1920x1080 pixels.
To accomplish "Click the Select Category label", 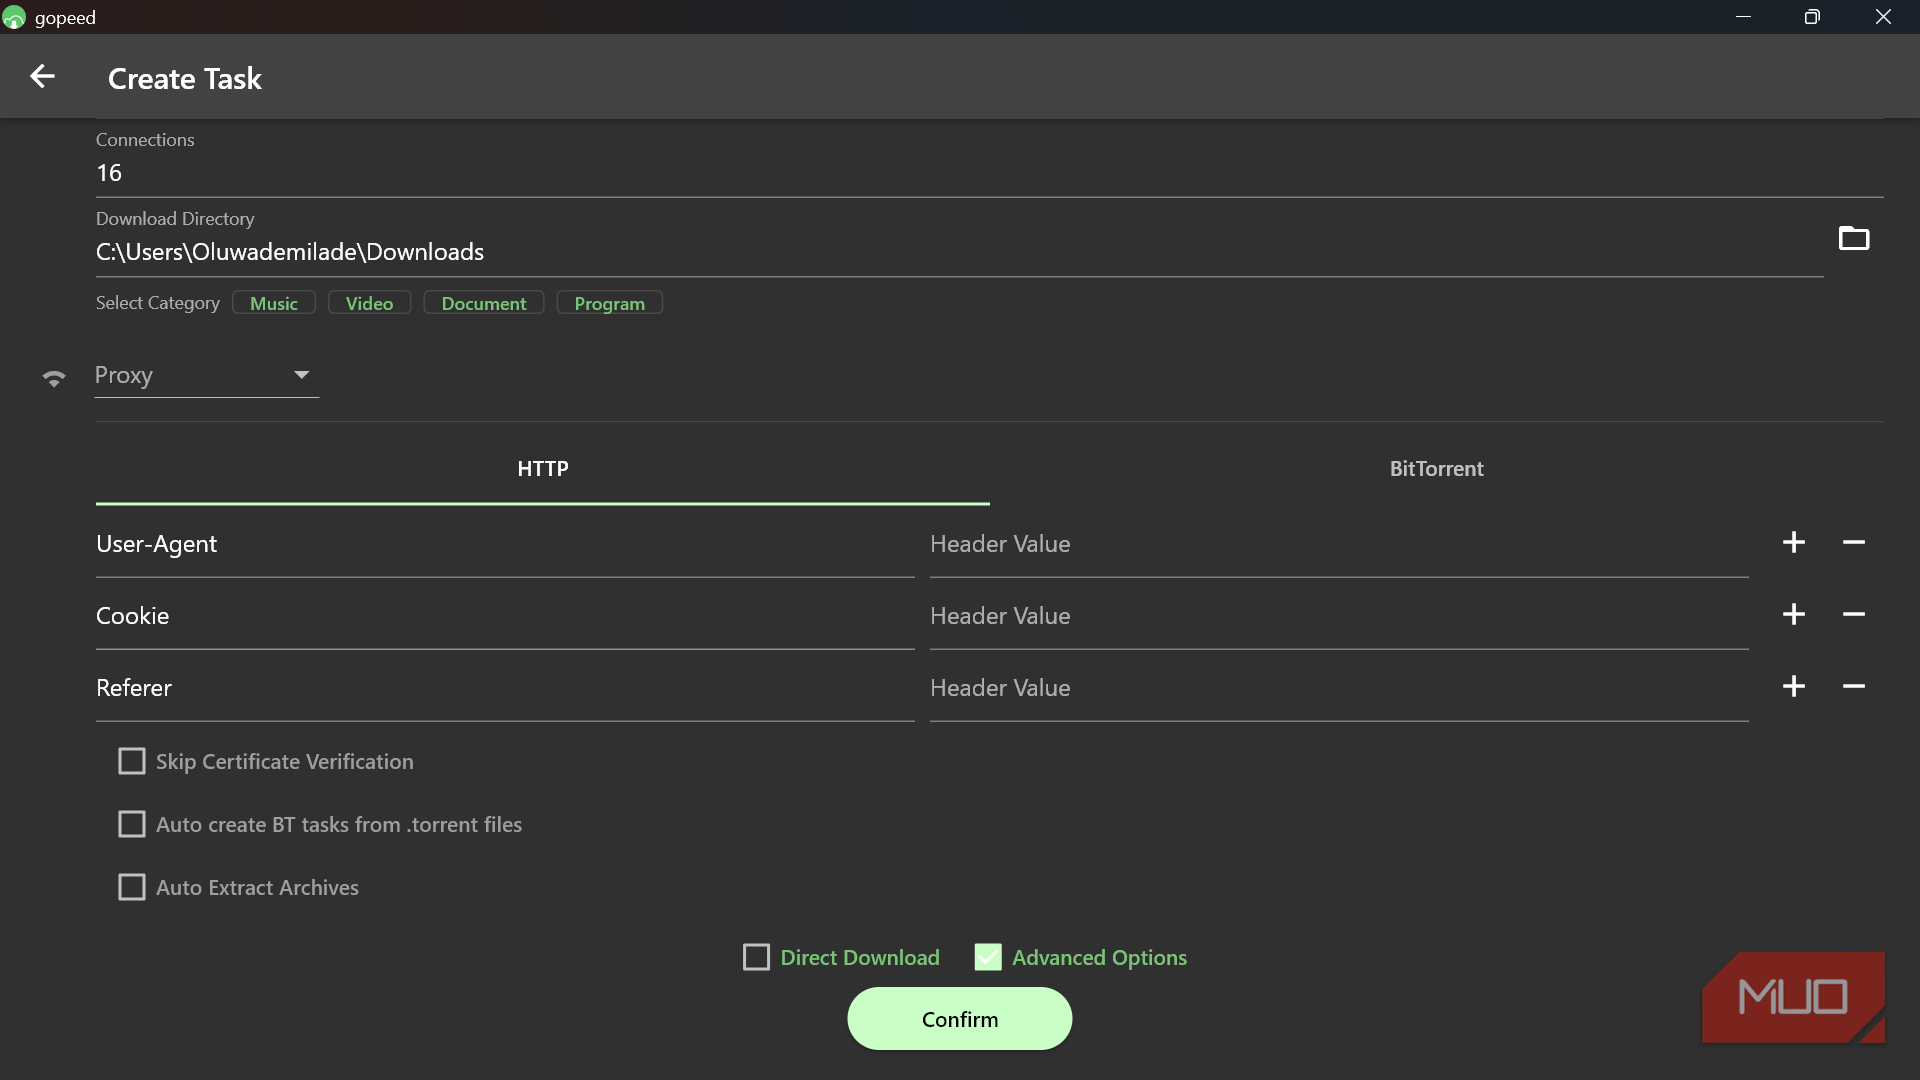I will [158, 303].
